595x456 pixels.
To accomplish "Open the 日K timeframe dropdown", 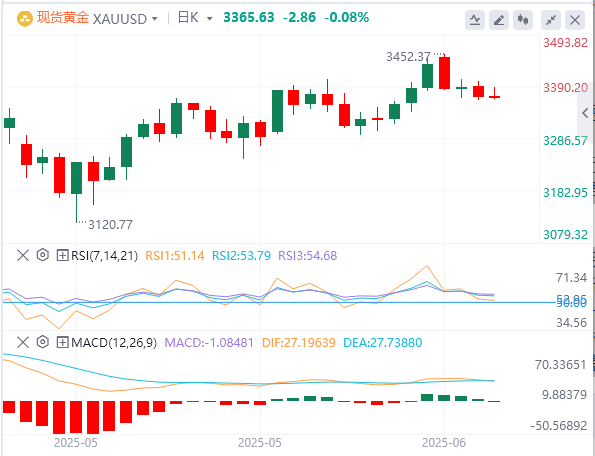I will pyautogui.click(x=209, y=19).
